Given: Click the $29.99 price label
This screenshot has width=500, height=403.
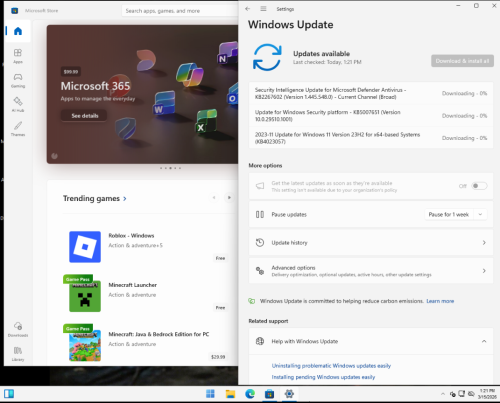Looking at the screenshot, I should point(218,357).
